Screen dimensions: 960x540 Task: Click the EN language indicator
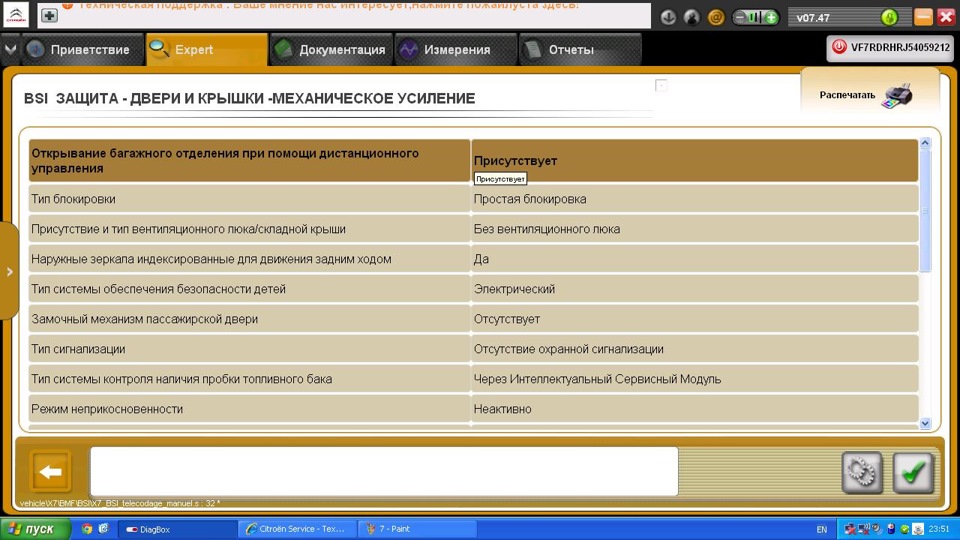[x=822, y=530]
